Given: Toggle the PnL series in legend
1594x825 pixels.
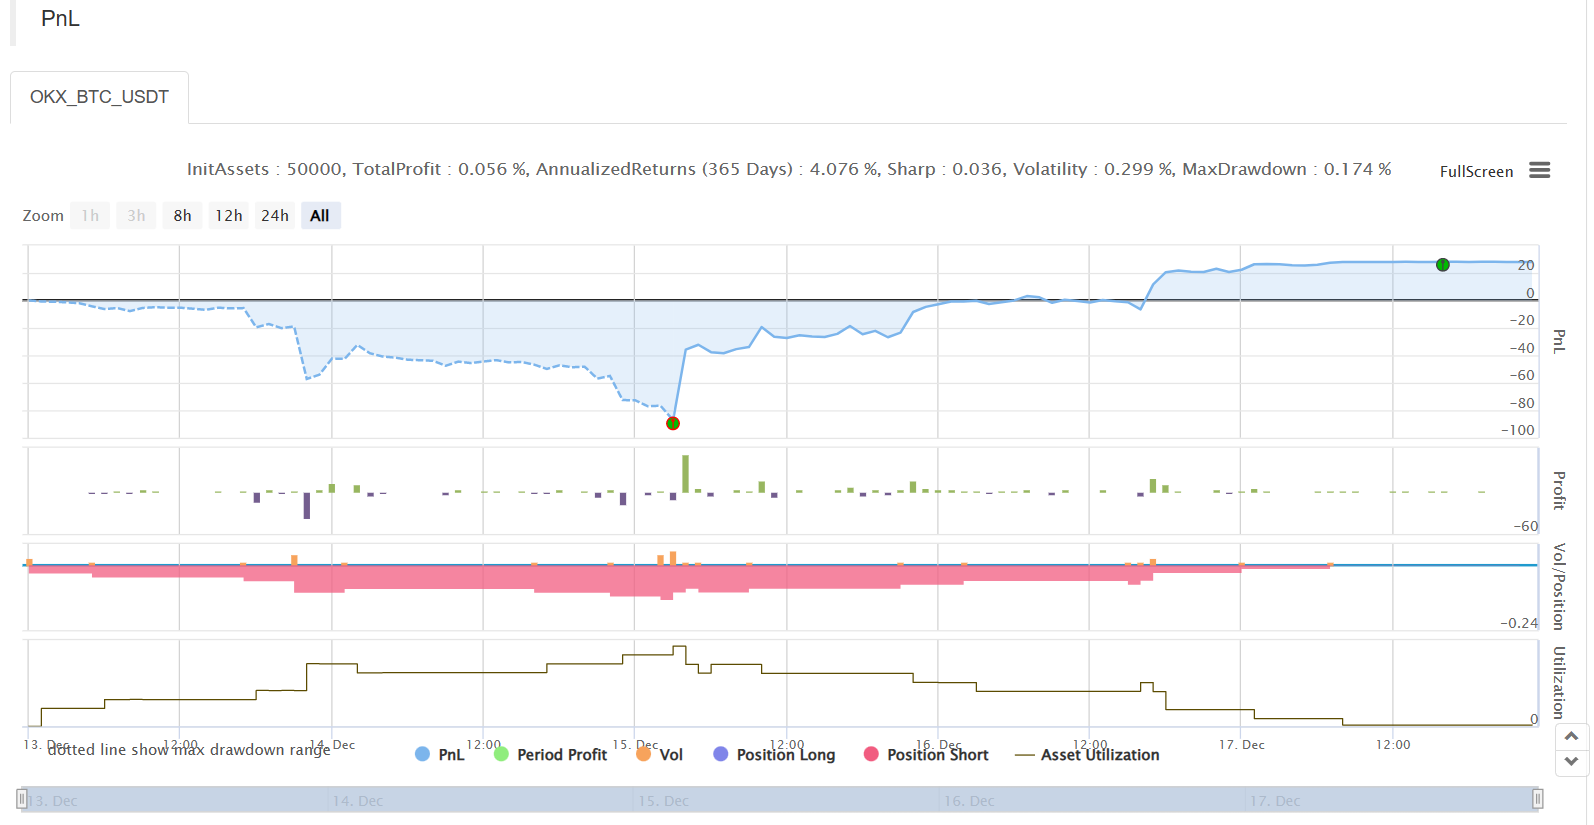Looking at the screenshot, I should click(440, 755).
